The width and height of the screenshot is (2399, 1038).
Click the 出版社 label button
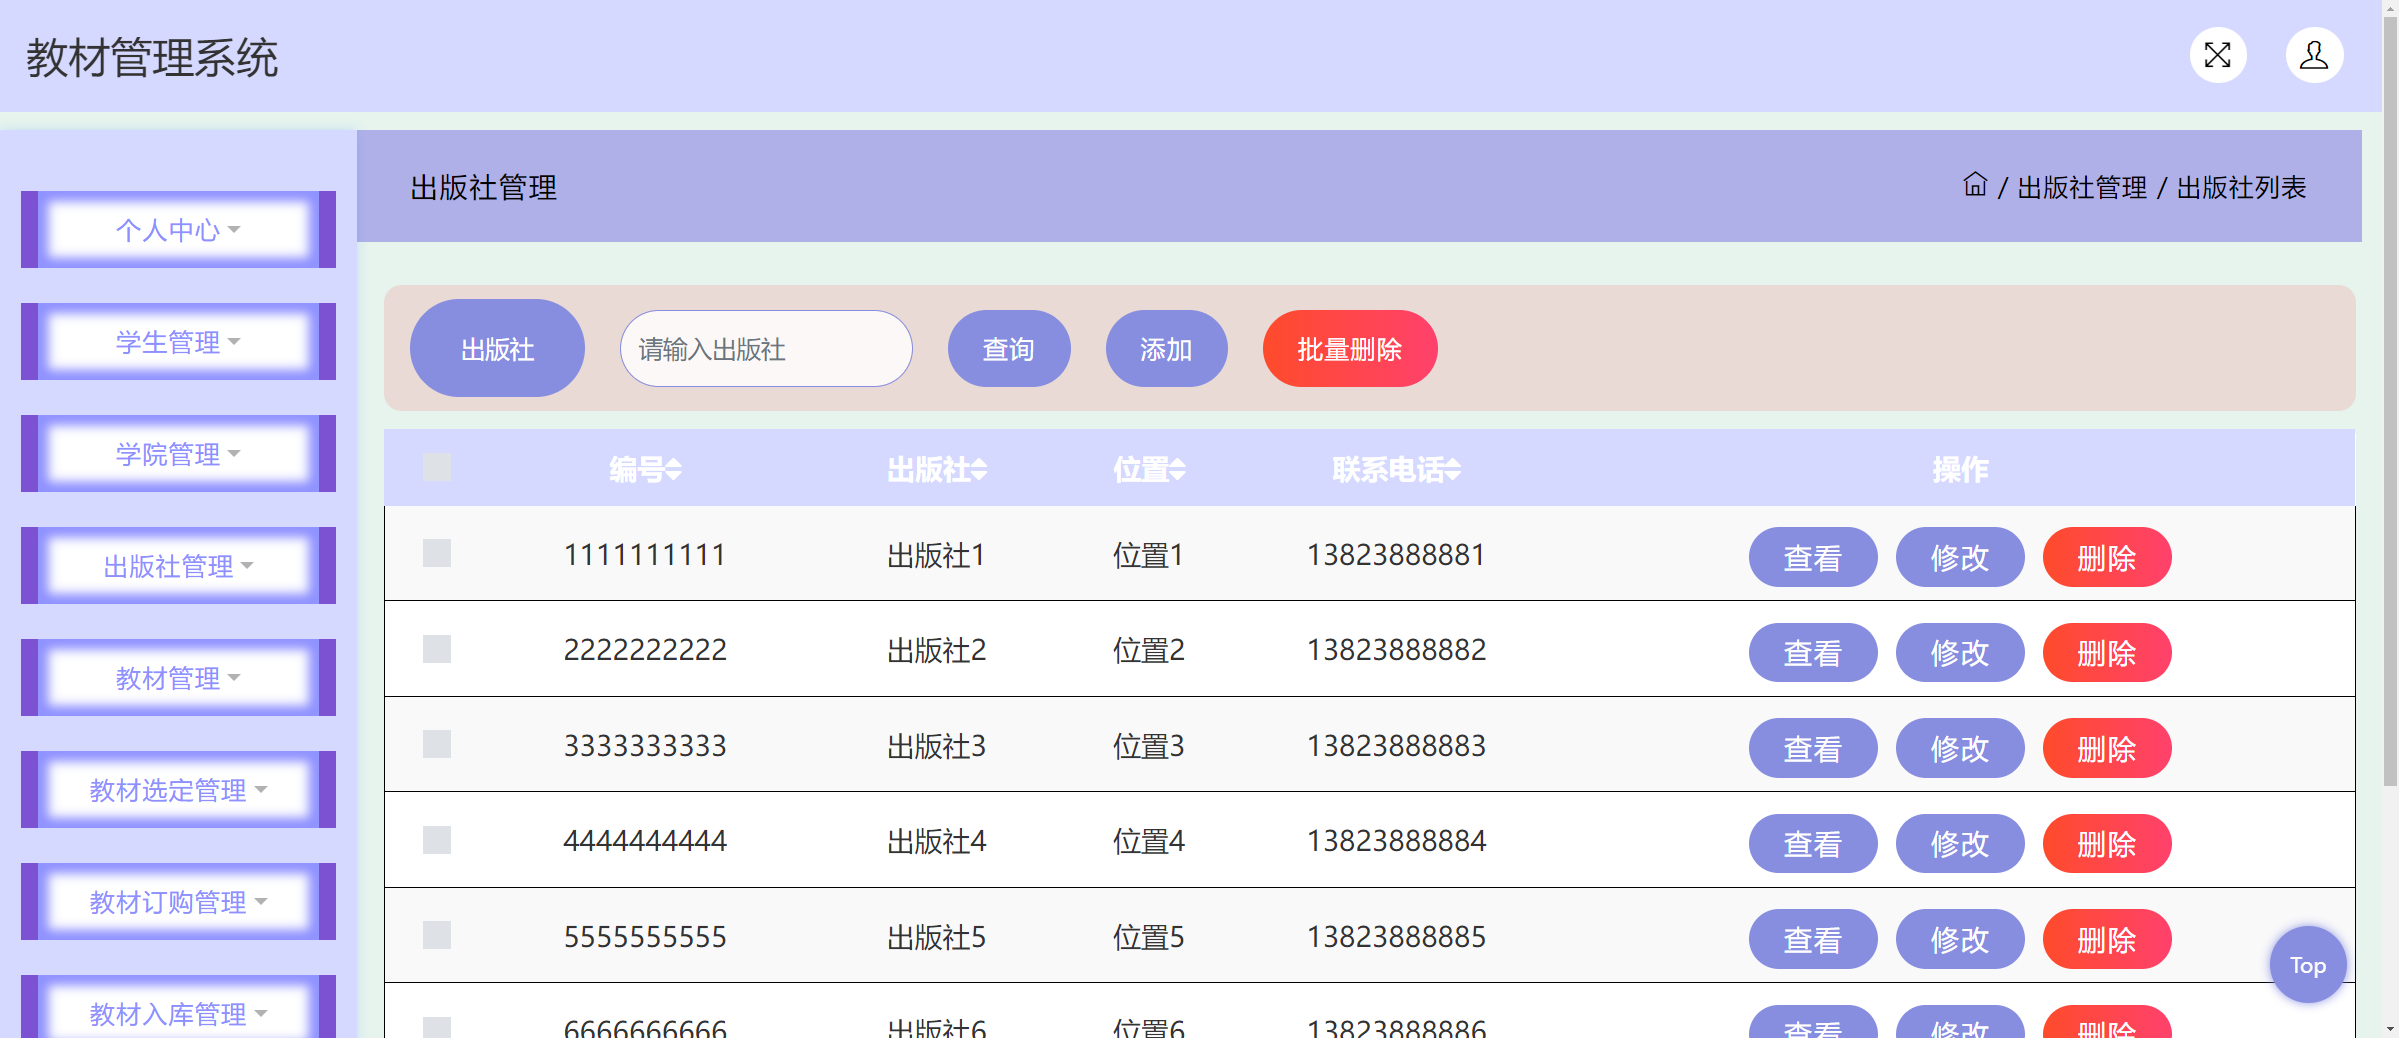click(x=497, y=349)
